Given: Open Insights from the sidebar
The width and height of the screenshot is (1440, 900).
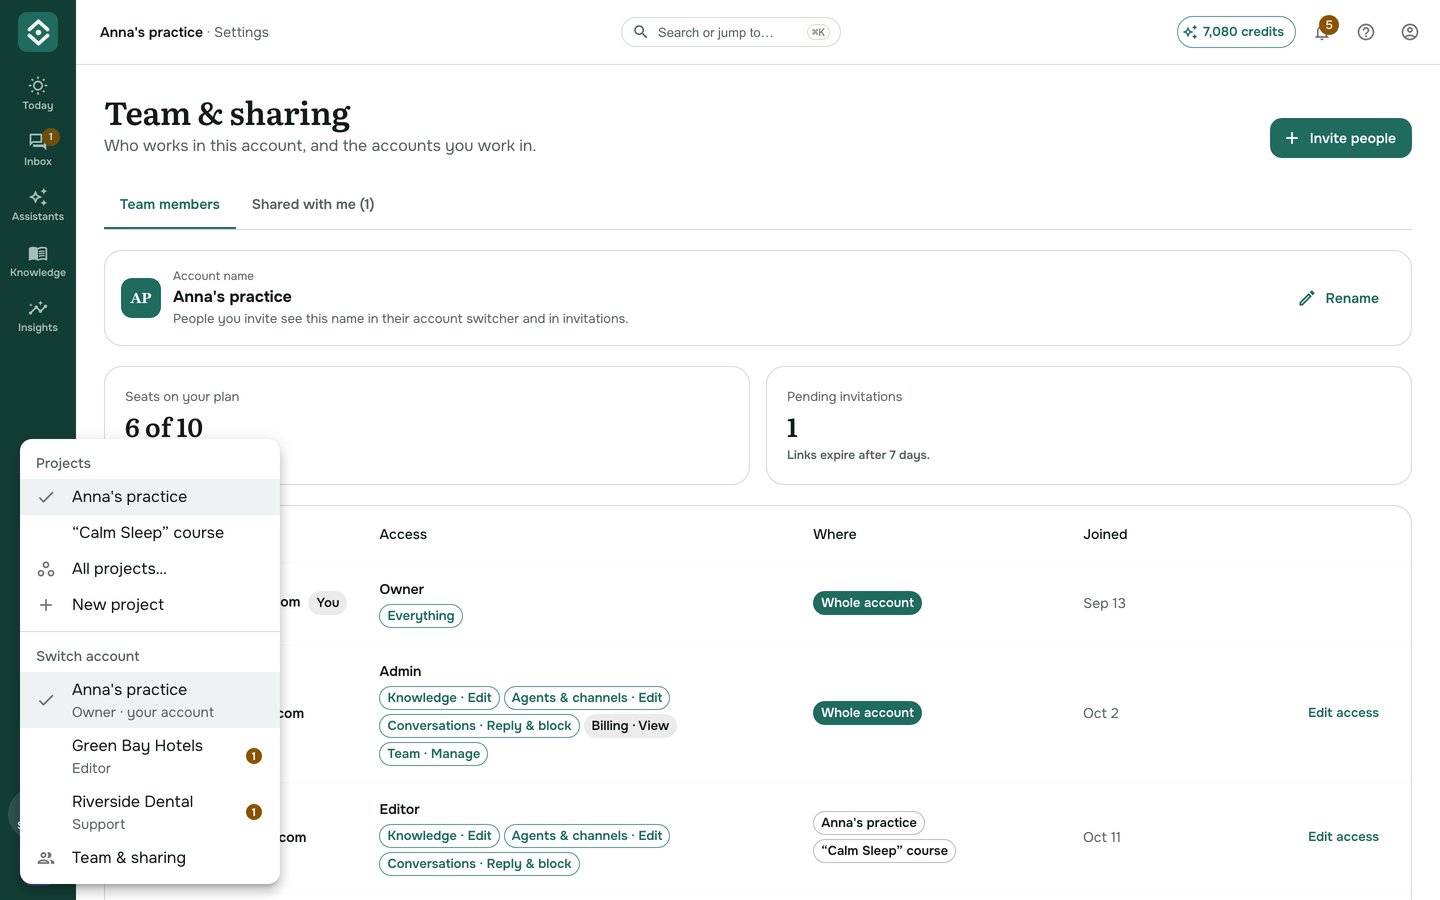Looking at the screenshot, I should coord(38,315).
